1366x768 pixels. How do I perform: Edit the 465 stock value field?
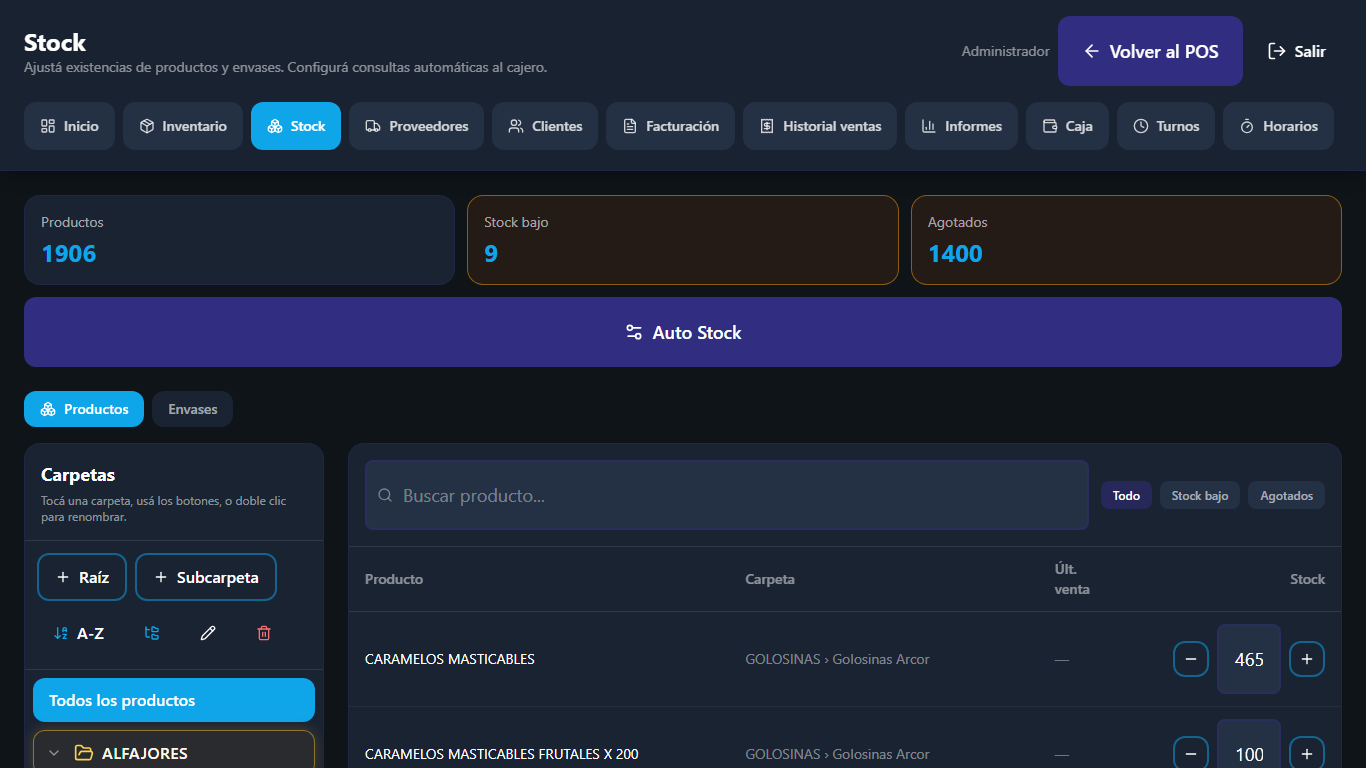coord(1249,659)
